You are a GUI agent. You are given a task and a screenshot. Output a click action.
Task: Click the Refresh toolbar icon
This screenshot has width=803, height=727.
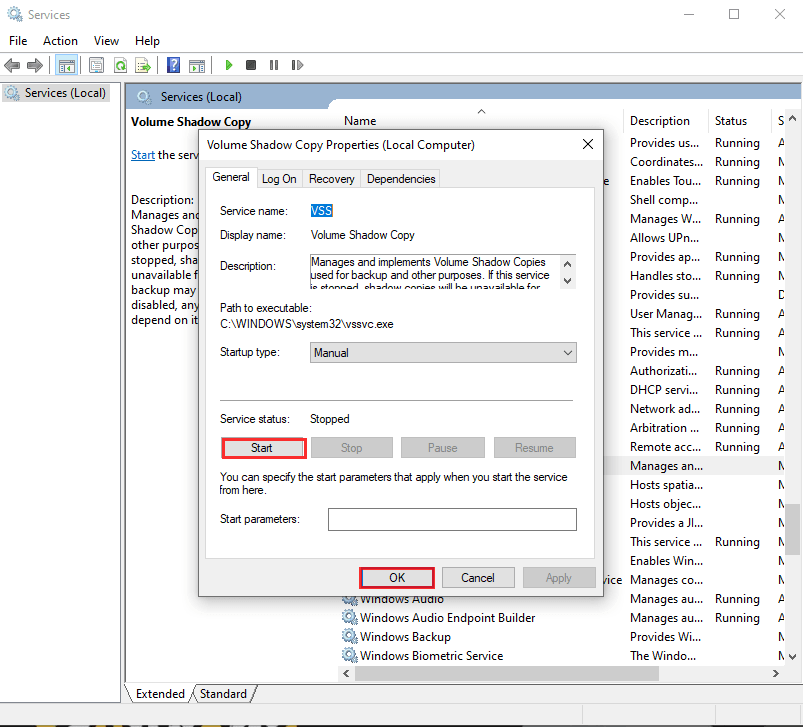(x=120, y=65)
